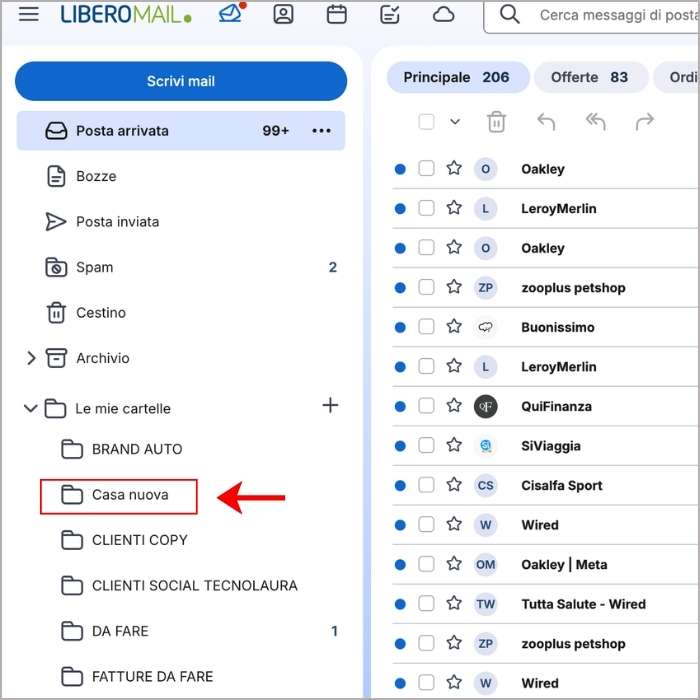Star the Buonissimo message
The height and width of the screenshot is (700, 700).
point(454,326)
